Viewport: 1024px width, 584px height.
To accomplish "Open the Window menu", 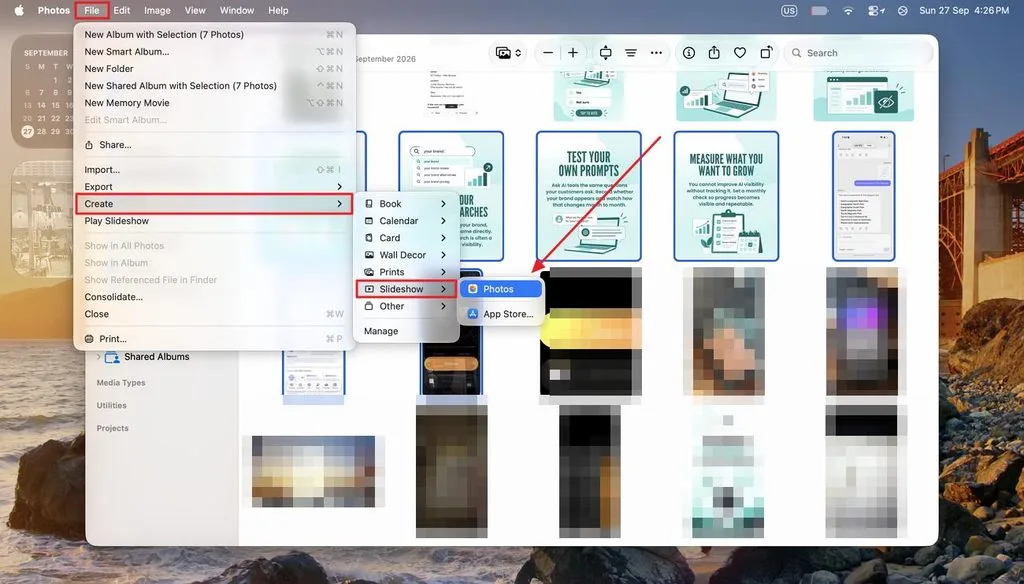I will 236,10.
